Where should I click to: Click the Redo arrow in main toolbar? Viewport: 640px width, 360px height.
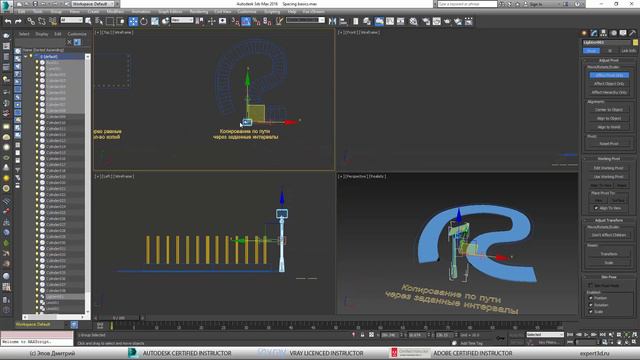pyautogui.click(x=18, y=21)
